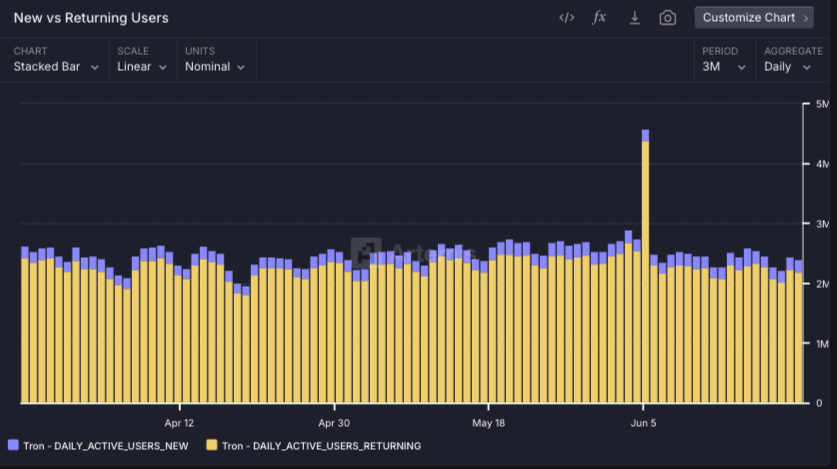The height and width of the screenshot is (469, 837).
Task: Click the arrow inside Customize Chart
Action: point(806,18)
